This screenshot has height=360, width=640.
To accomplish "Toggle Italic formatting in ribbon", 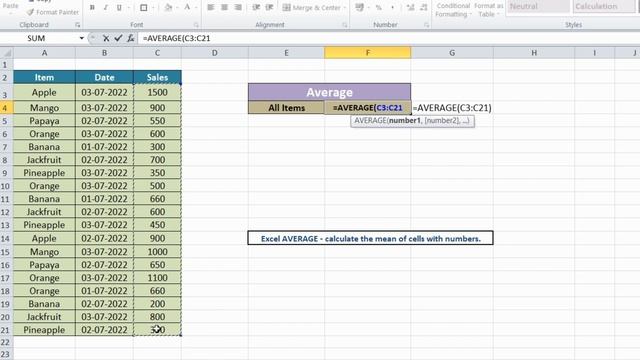I will tap(105, 7).
